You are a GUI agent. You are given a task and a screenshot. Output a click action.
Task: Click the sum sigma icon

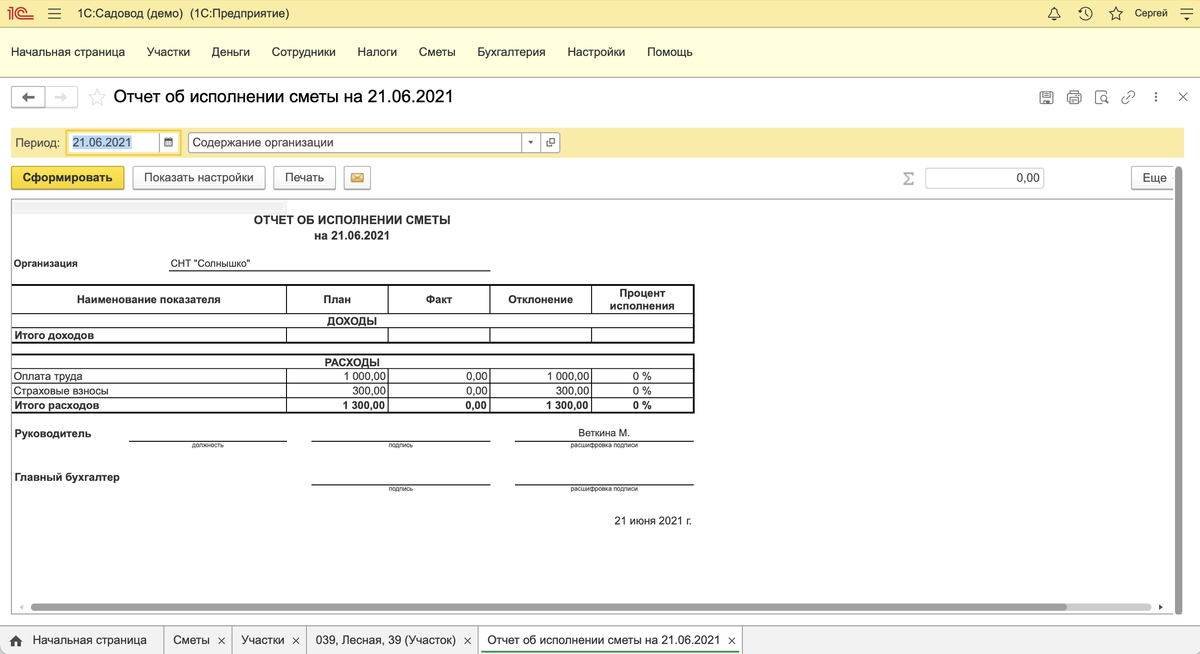pos(908,178)
